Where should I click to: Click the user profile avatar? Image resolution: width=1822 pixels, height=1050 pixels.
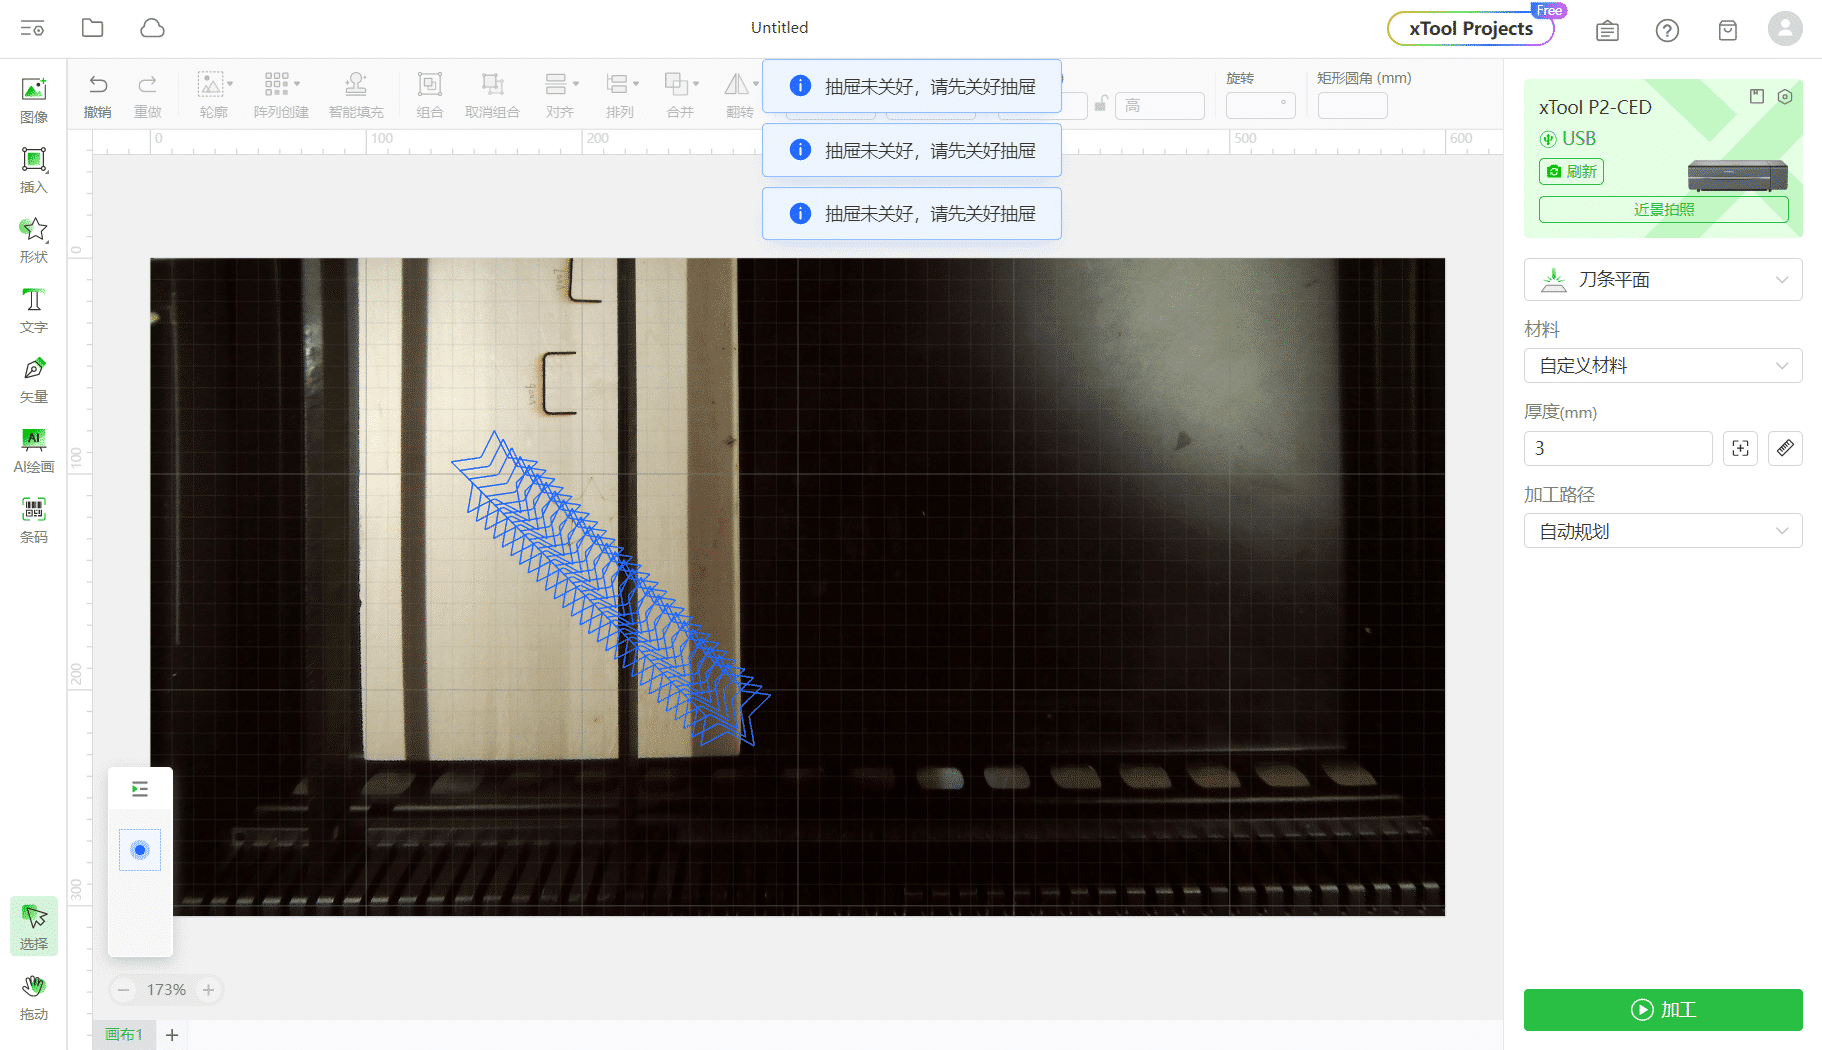click(1785, 28)
